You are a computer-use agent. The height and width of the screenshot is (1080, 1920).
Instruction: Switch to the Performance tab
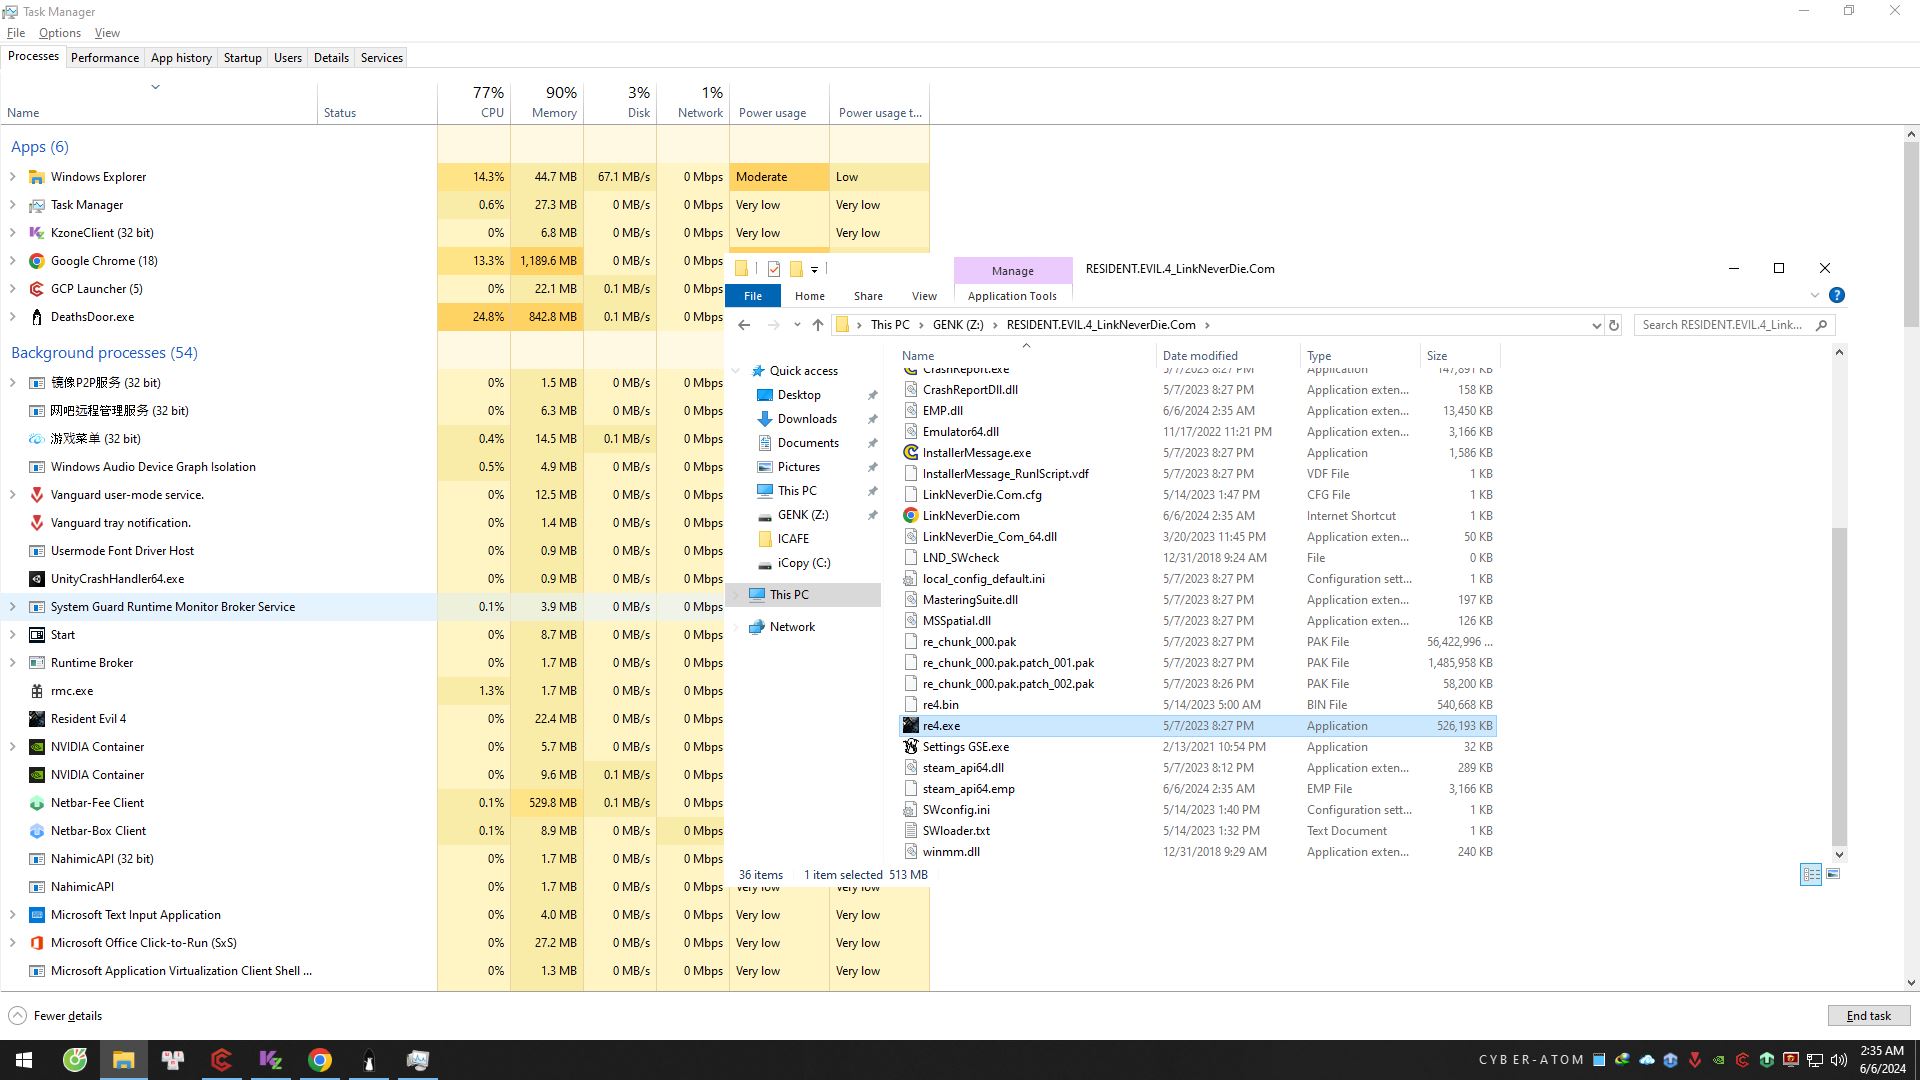[x=103, y=58]
